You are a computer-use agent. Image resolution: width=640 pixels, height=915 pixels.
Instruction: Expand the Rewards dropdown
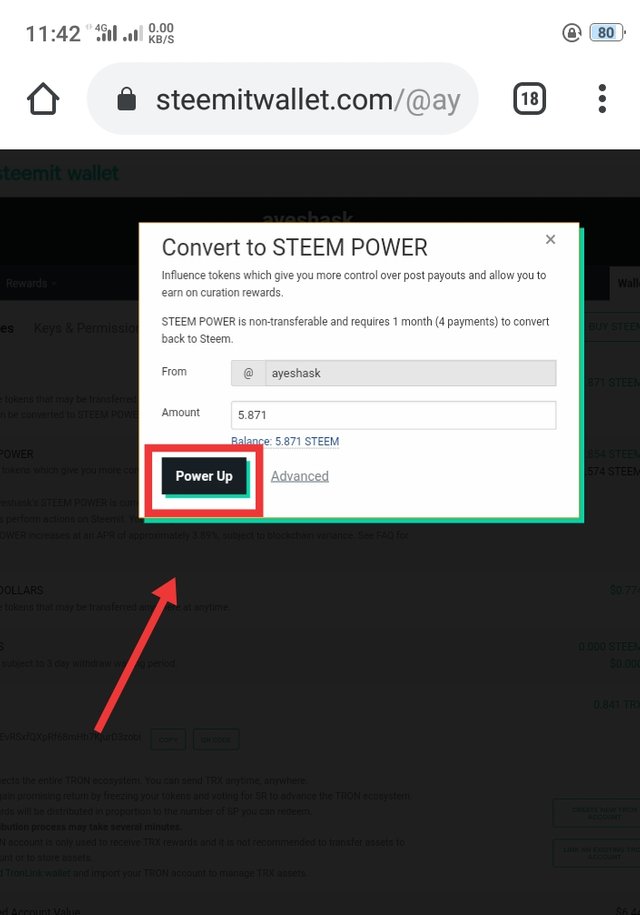pyautogui.click(x=30, y=283)
